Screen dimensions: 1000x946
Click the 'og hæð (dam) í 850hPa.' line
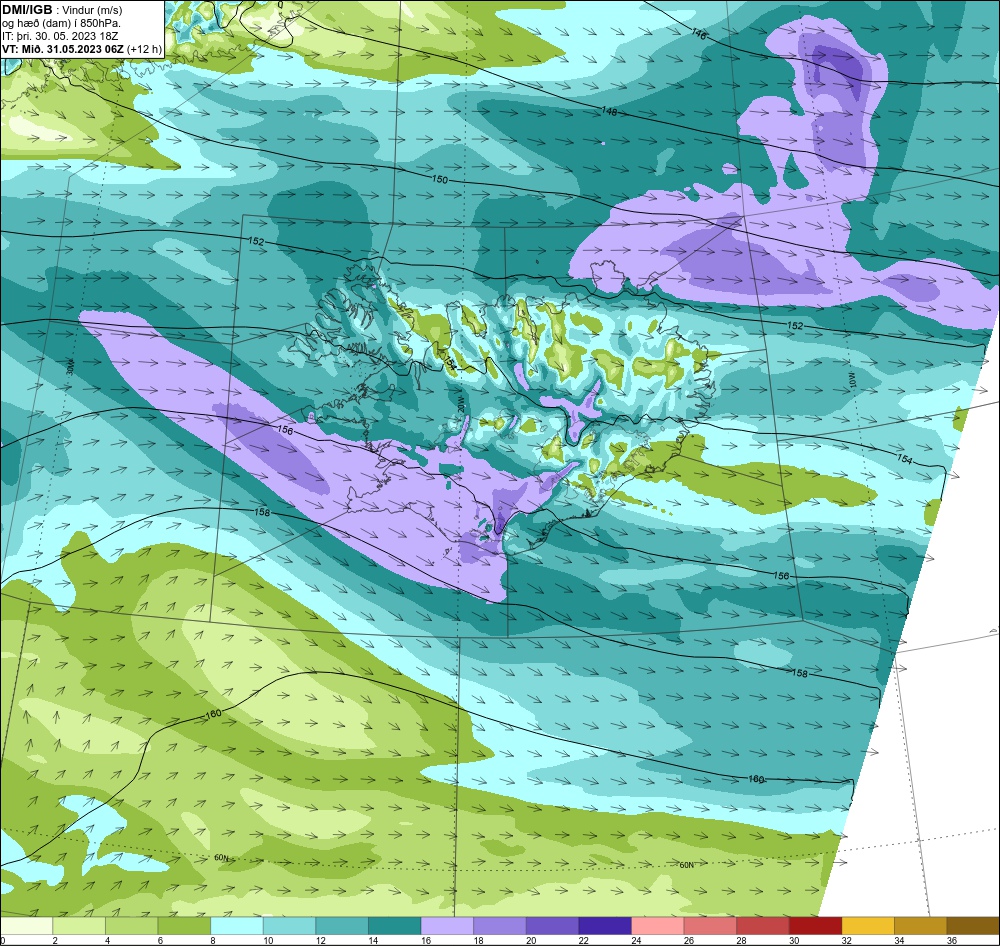(62, 23)
